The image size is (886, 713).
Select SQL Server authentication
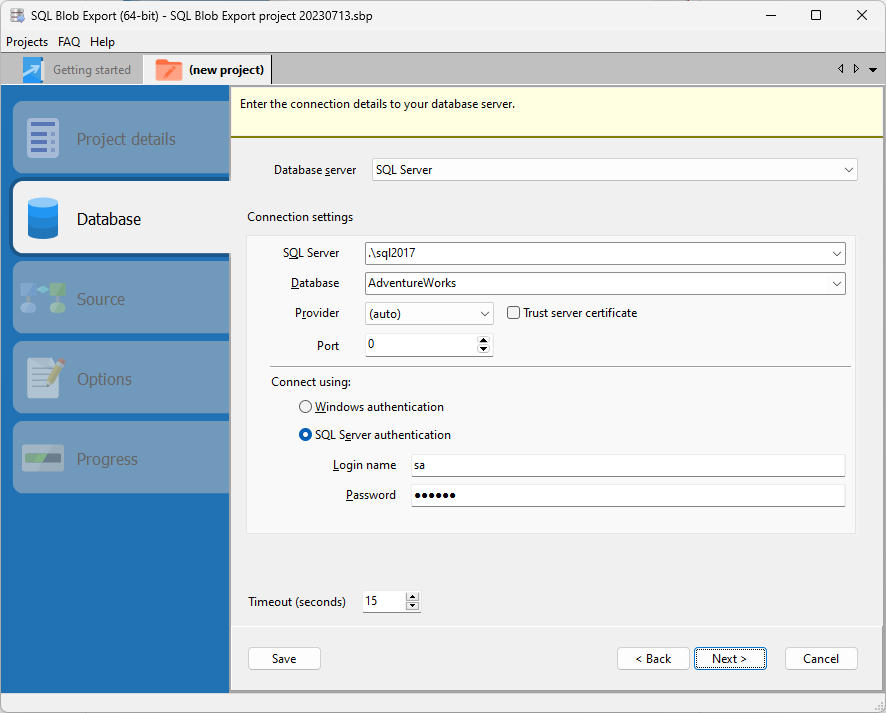click(305, 435)
